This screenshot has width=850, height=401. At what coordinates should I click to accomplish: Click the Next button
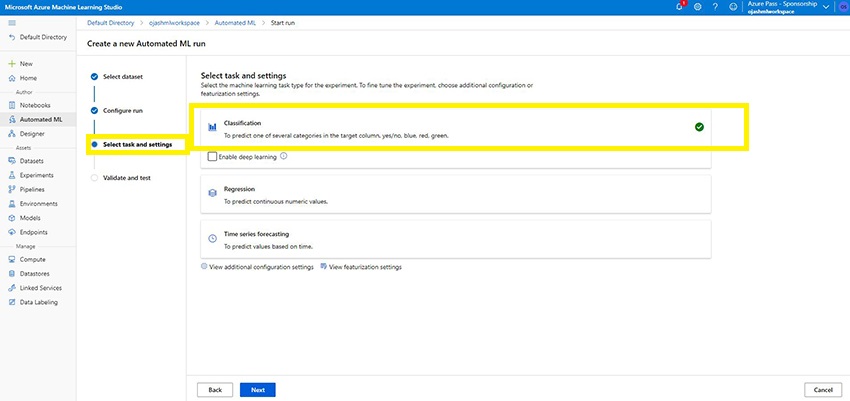click(258, 390)
